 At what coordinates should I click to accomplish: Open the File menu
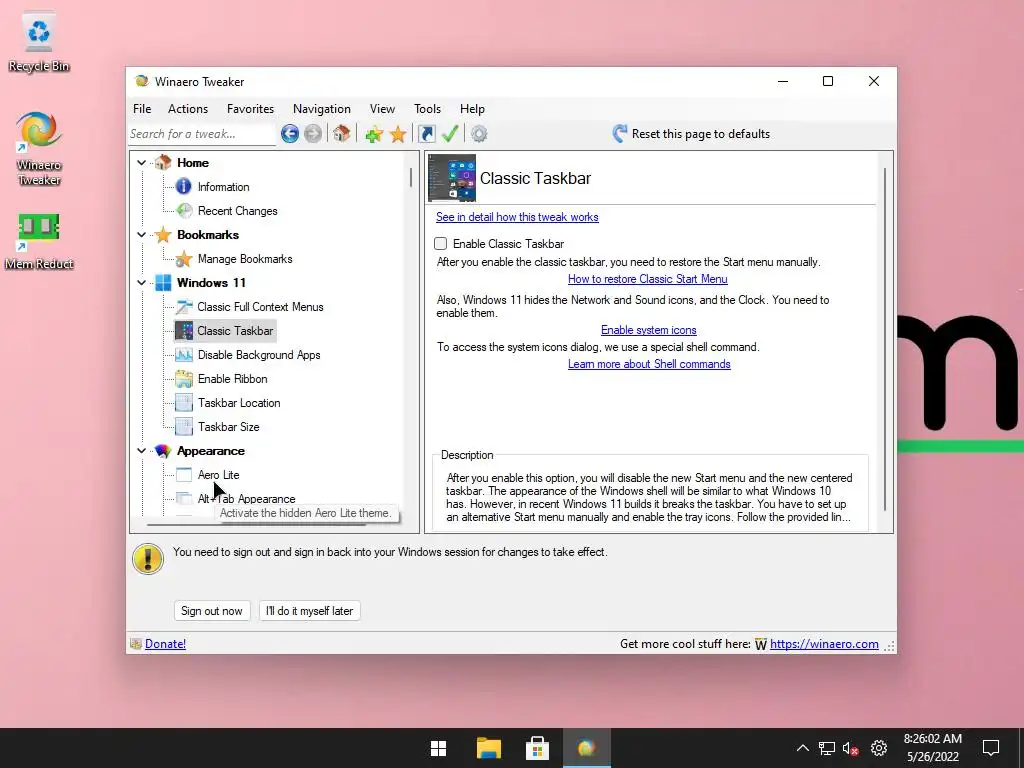click(142, 109)
